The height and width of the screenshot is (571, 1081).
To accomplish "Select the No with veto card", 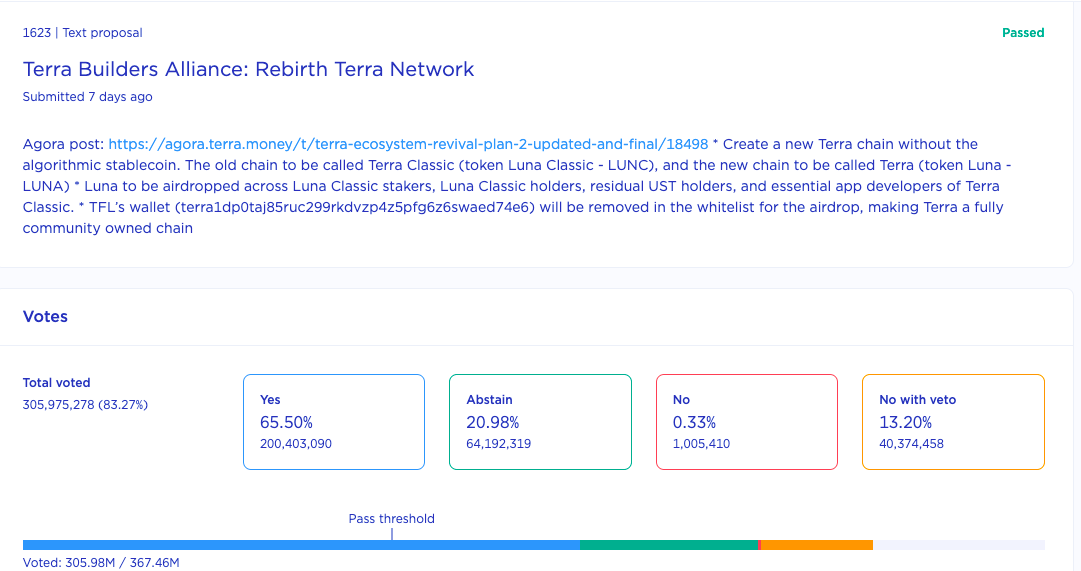I will tap(953, 422).
